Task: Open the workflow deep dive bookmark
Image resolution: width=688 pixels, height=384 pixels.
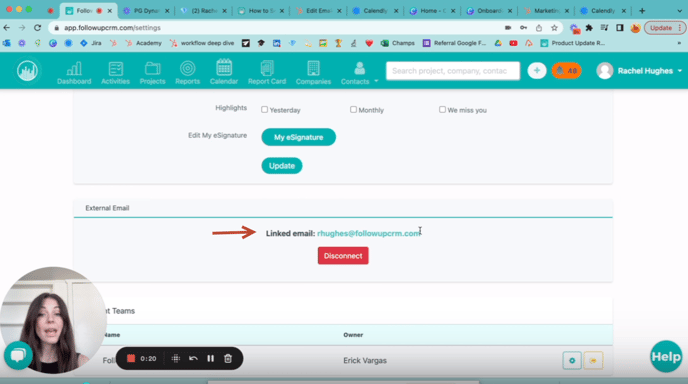Action: [x=202, y=43]
